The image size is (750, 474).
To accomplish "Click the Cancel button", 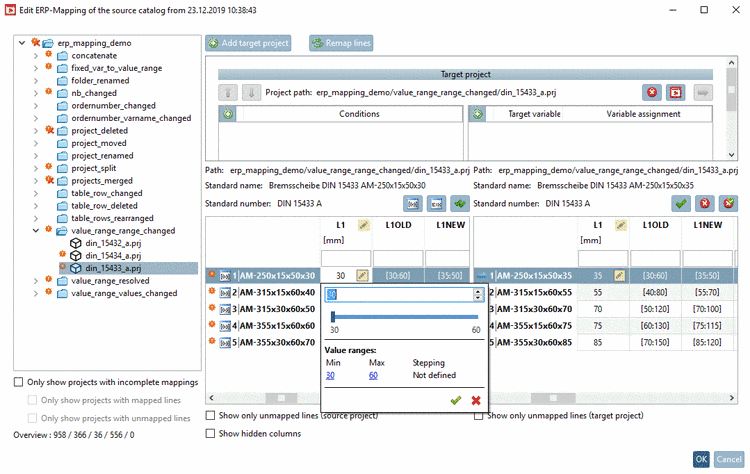I will coord(729,459).
